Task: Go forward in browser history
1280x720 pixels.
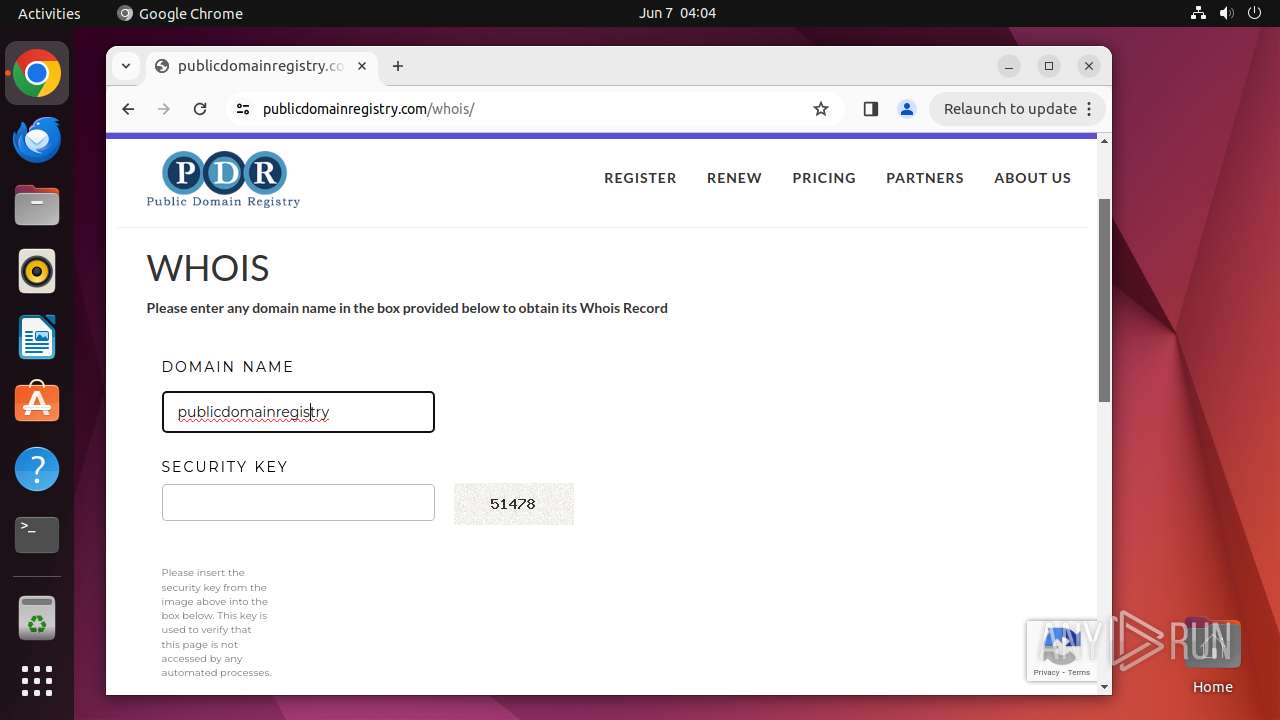Action: click(x=164, y=109)
